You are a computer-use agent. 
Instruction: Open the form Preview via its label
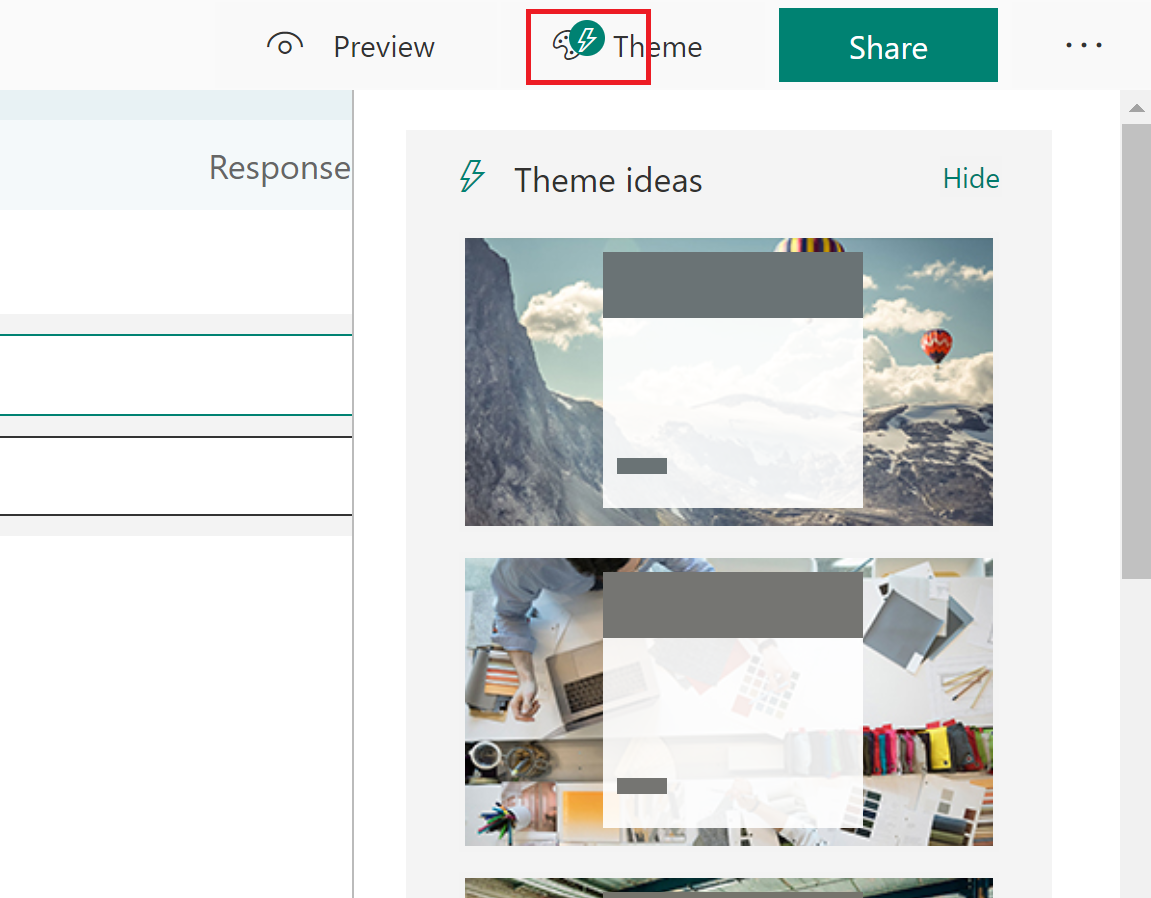point(384,47)
